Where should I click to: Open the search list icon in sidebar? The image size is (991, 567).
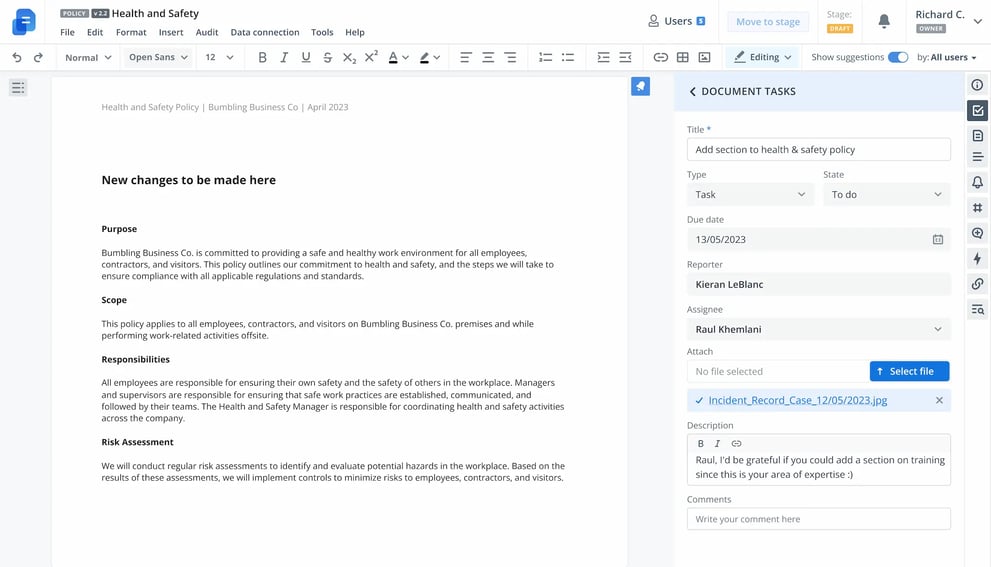click(x=978, y=309)
